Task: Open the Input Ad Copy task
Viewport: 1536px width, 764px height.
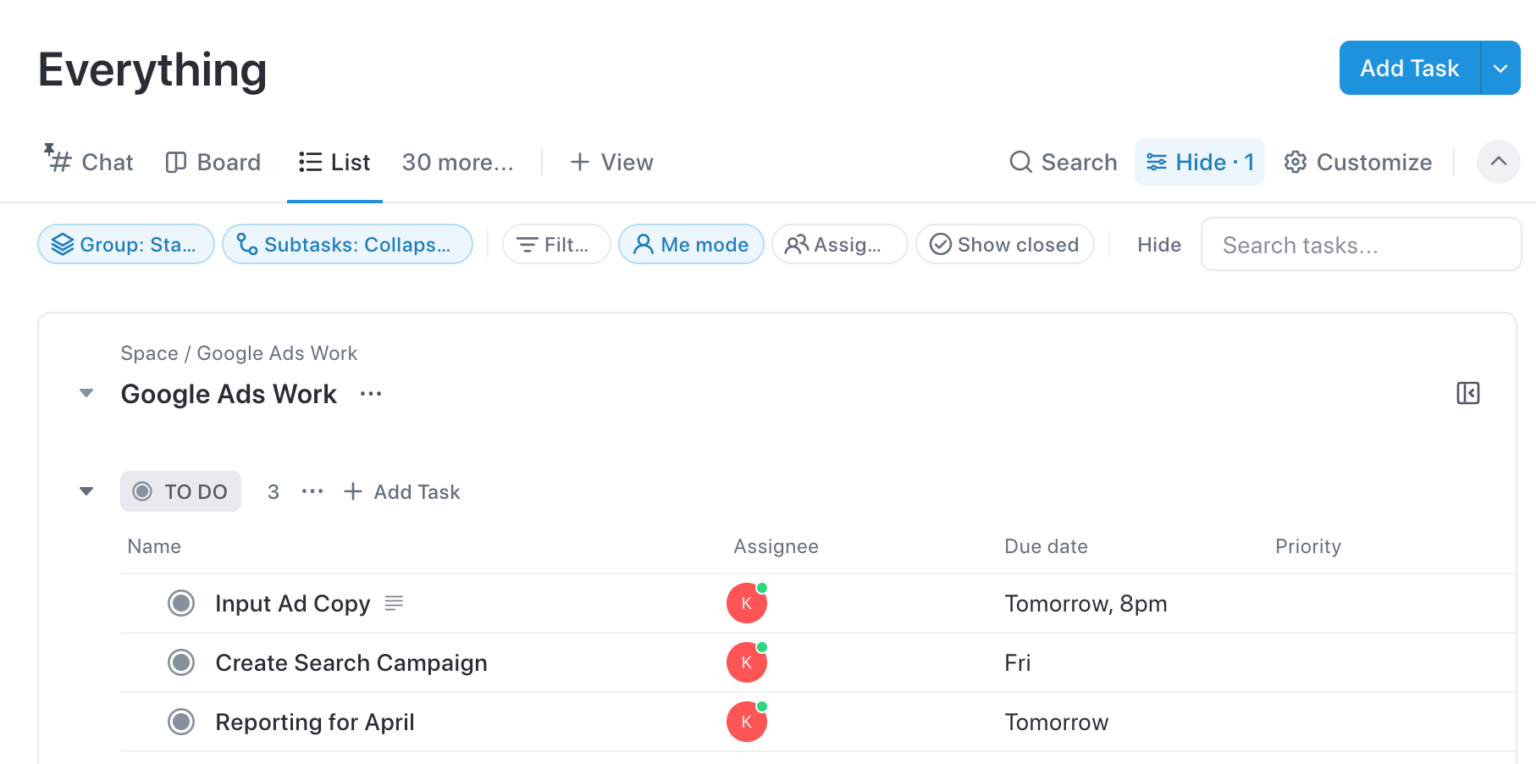Action: coord(293,603)
